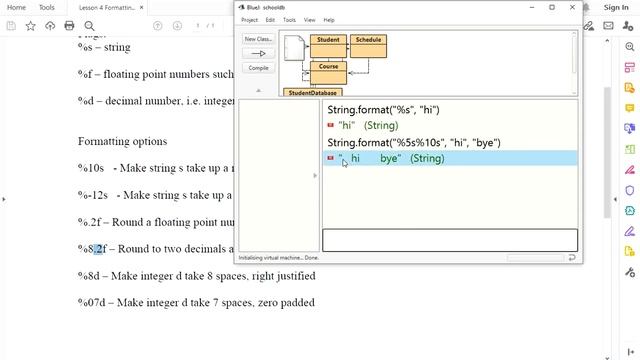Click the BlueJ class diagram scrollbar
This screenshot has height=360, width=640.
(574, 56)
